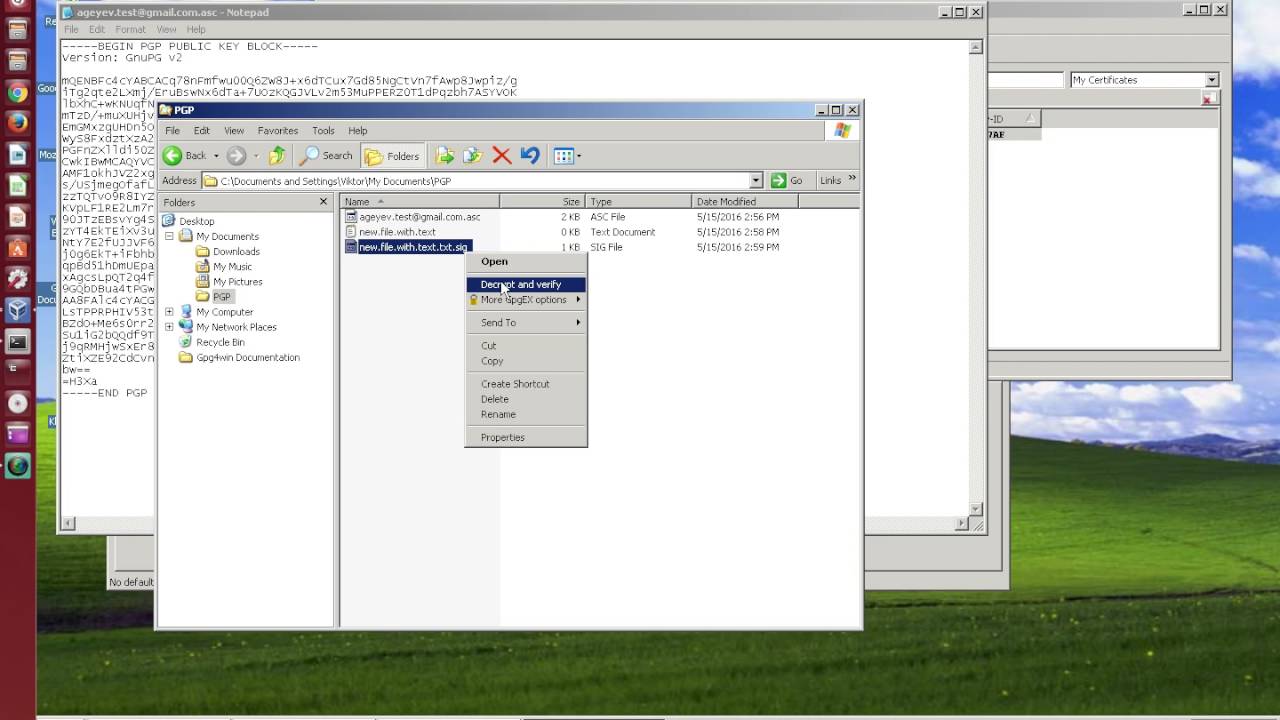Click the Forward arrow icon in Explorer toolbar
The image size is (1280, 720).
click(x=236, y=155)
